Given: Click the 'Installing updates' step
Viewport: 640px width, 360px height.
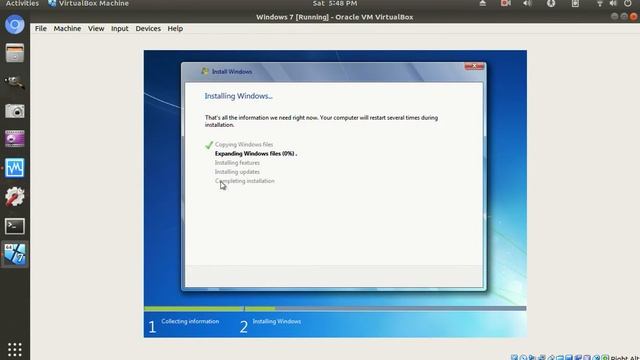Looking at the screenshot, I should point(237,172).
